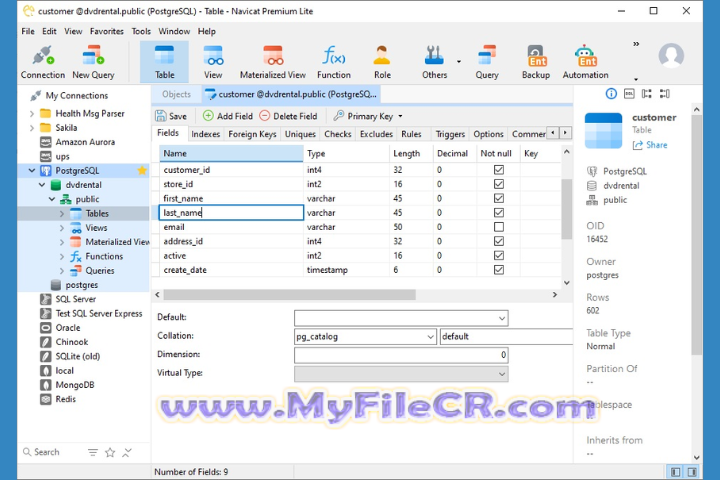720x480 pixels.
Task: Click the Share link for customer
Action: coord(650,145)
